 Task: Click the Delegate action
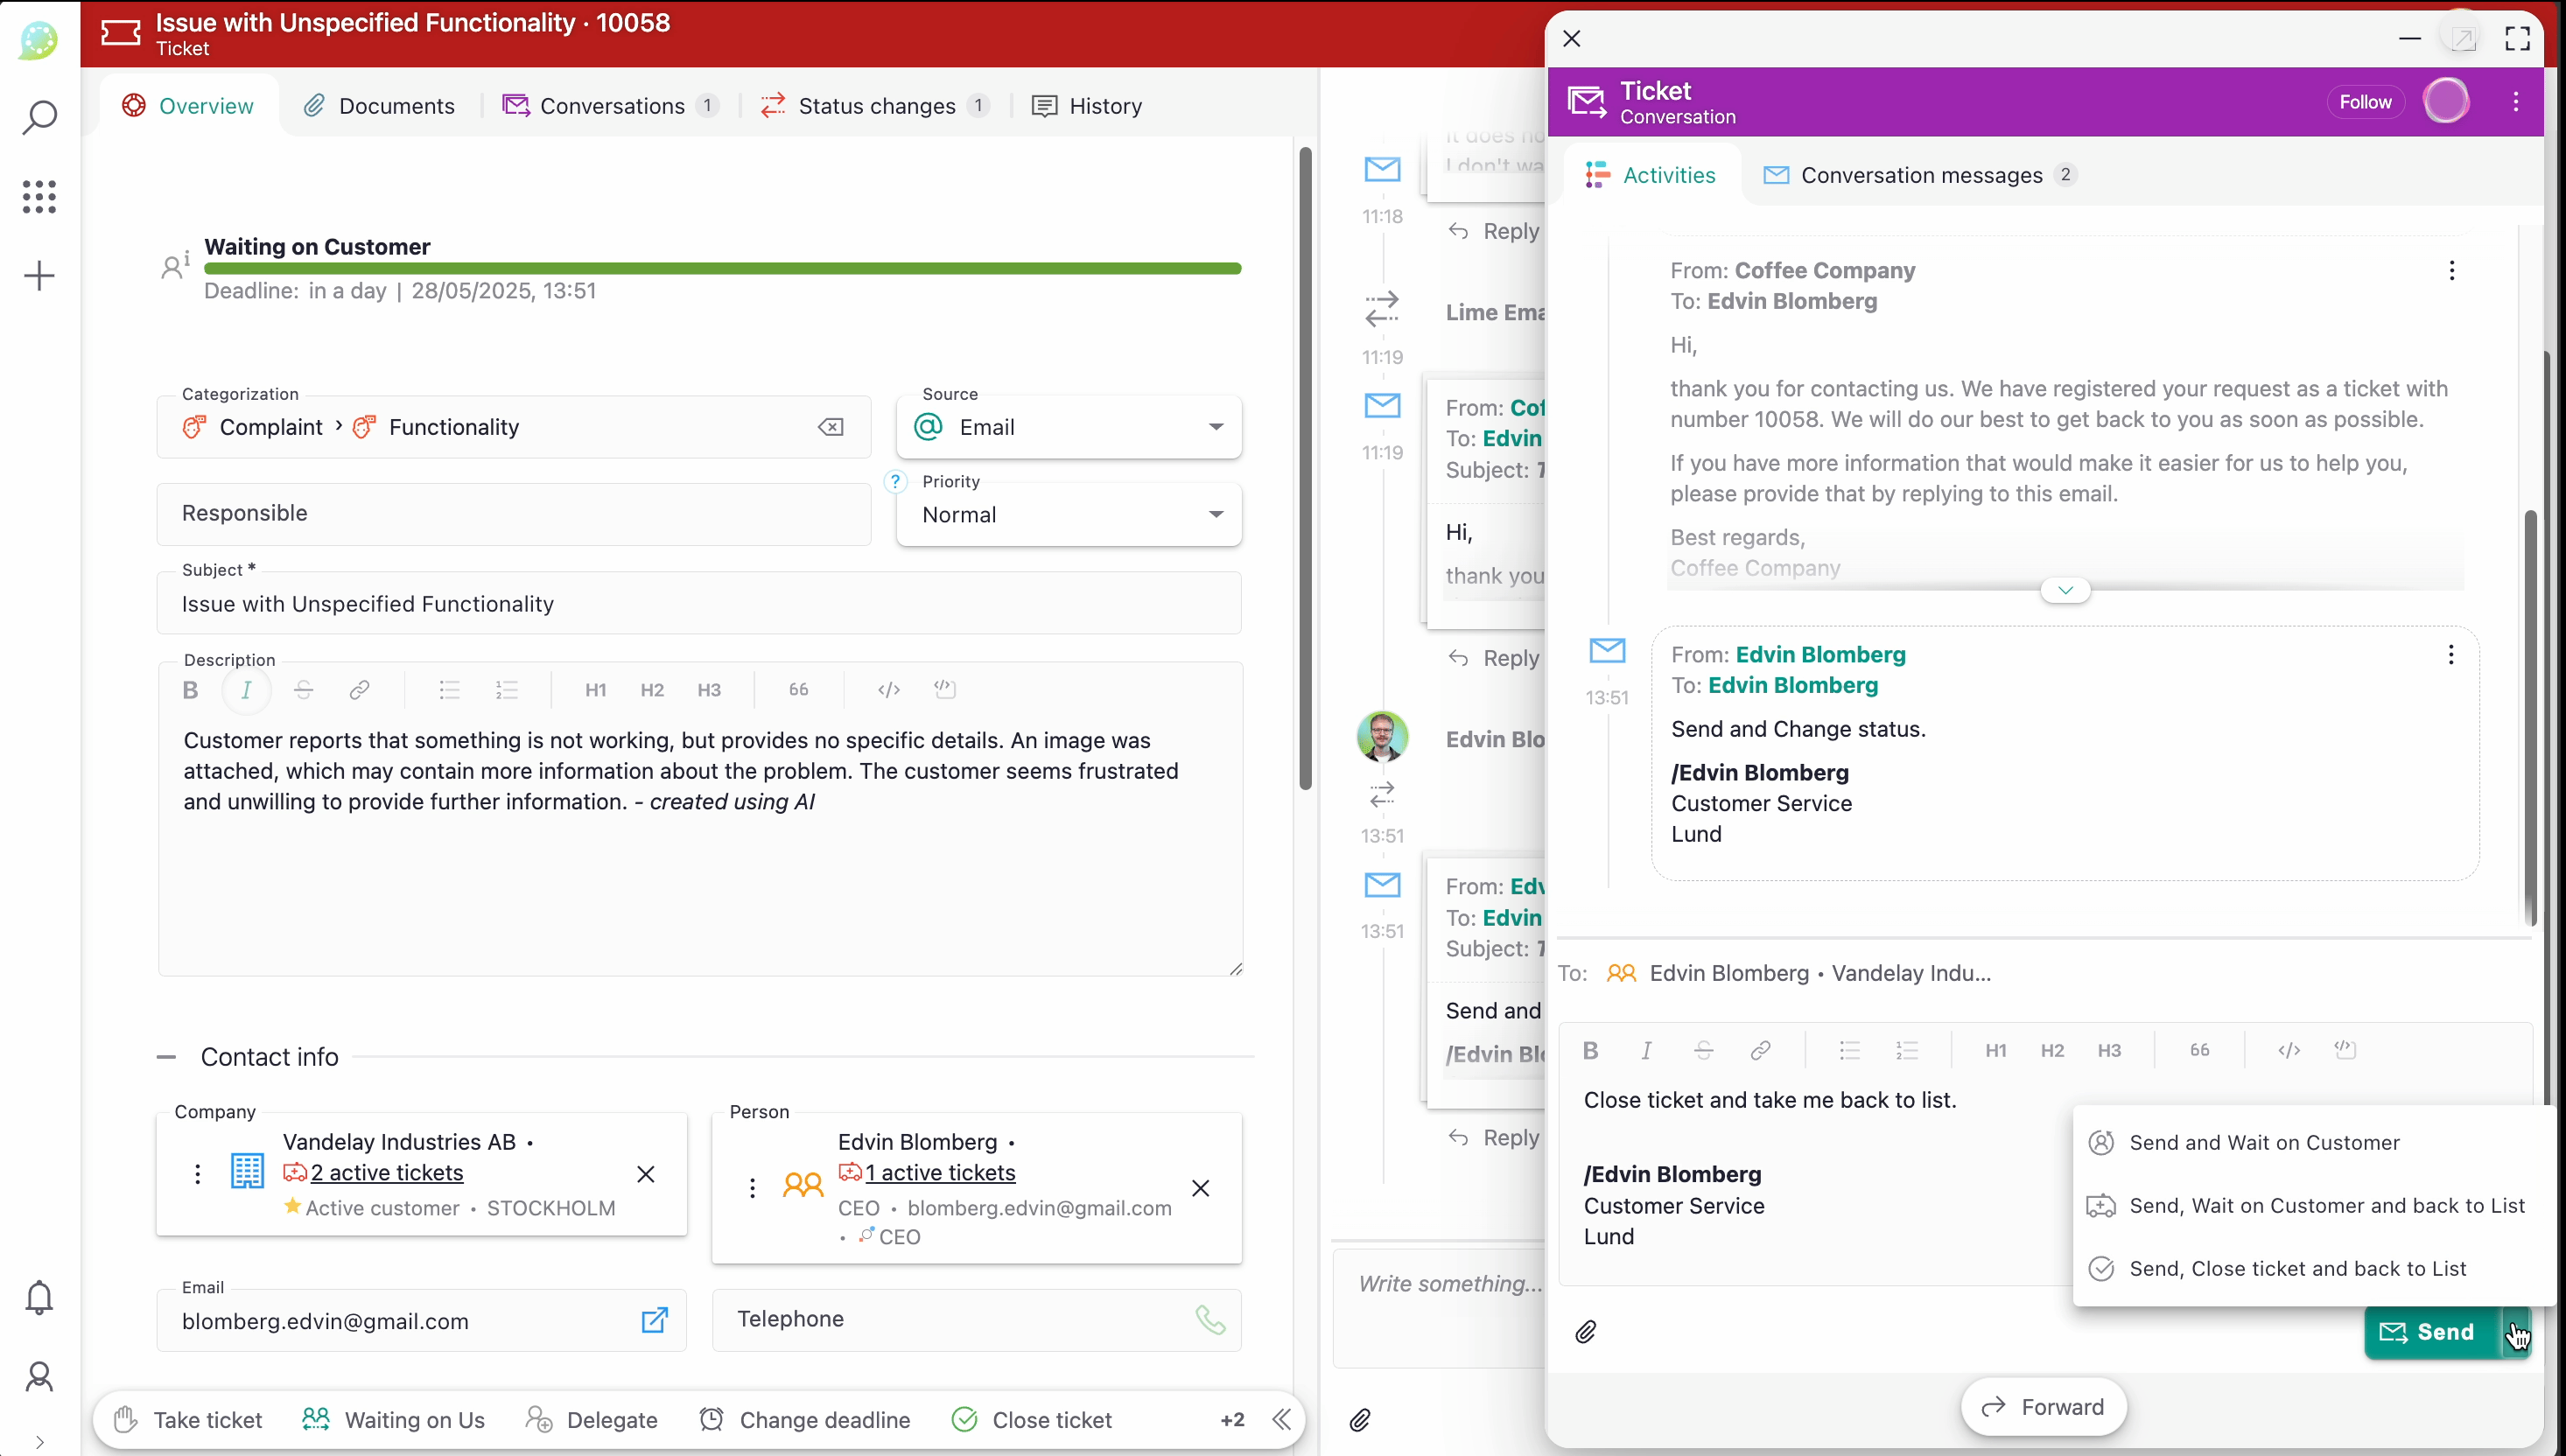pyautogui.click(x=592, y=1420)
